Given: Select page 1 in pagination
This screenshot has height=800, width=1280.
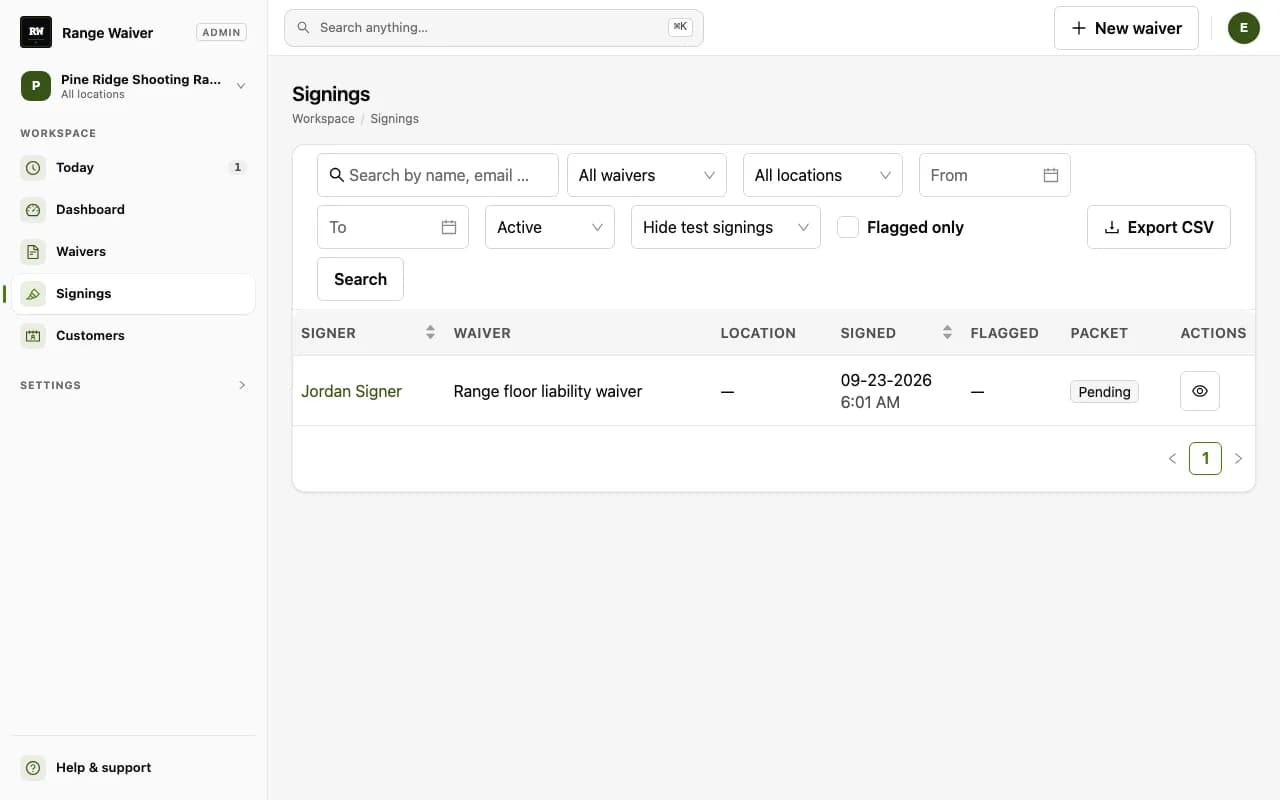Looking at the screenshot, I should point(1205,459).
